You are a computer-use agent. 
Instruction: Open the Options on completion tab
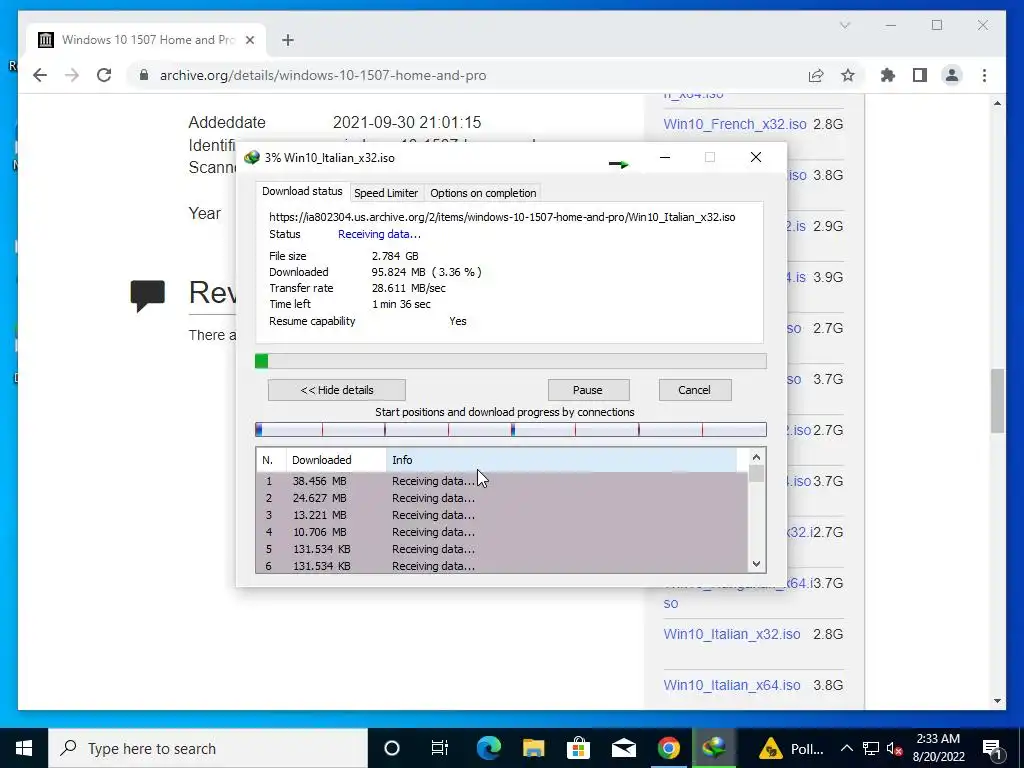point(483,193)
